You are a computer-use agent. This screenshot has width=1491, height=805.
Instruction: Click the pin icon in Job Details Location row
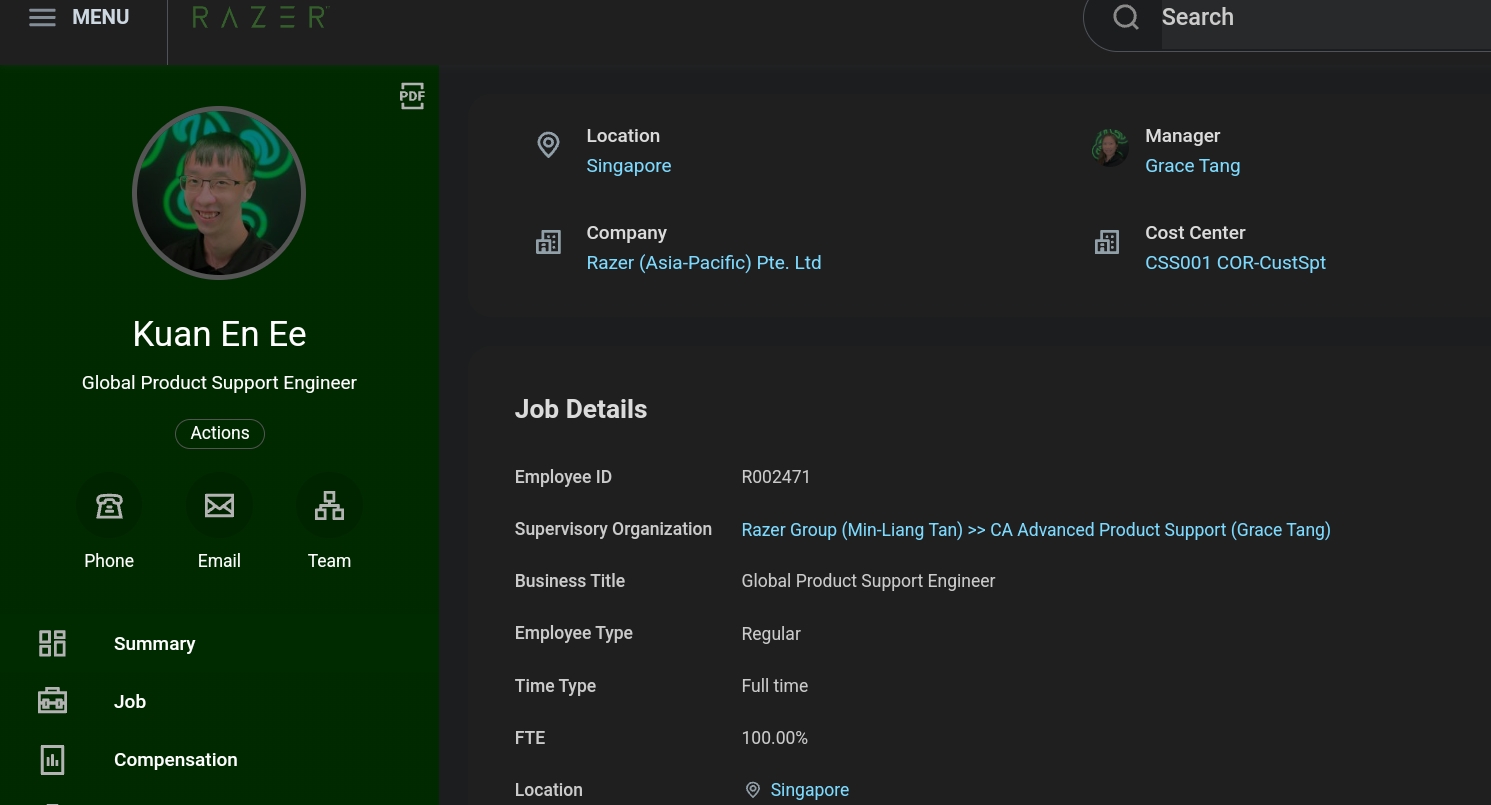[753, 790]
